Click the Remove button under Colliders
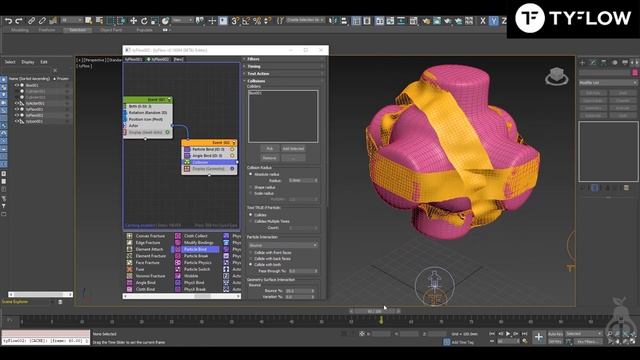 269,158
